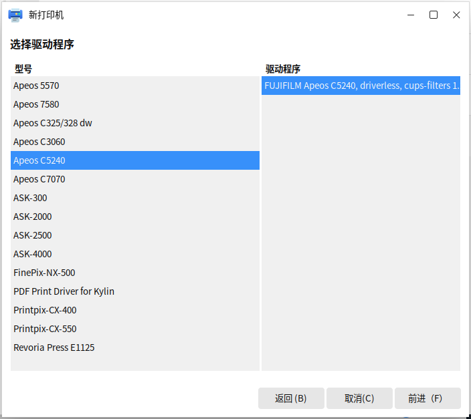
Task: Maximize the 新打印机 window
Action: click(433, 15)
